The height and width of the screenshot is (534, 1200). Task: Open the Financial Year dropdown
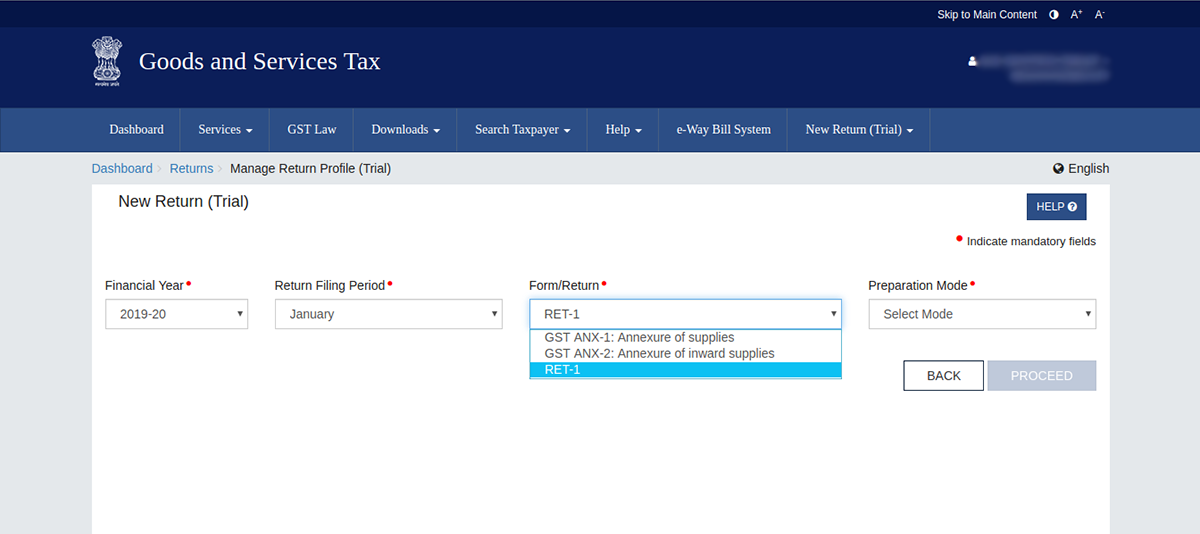click(x=176, y=314)
